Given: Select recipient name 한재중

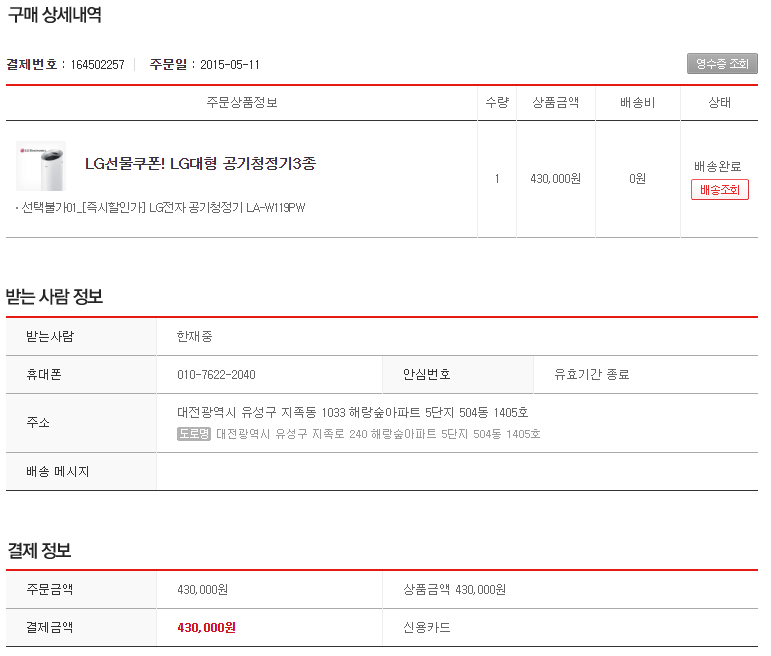Looking at the screenshot, I should click(194, 336).
